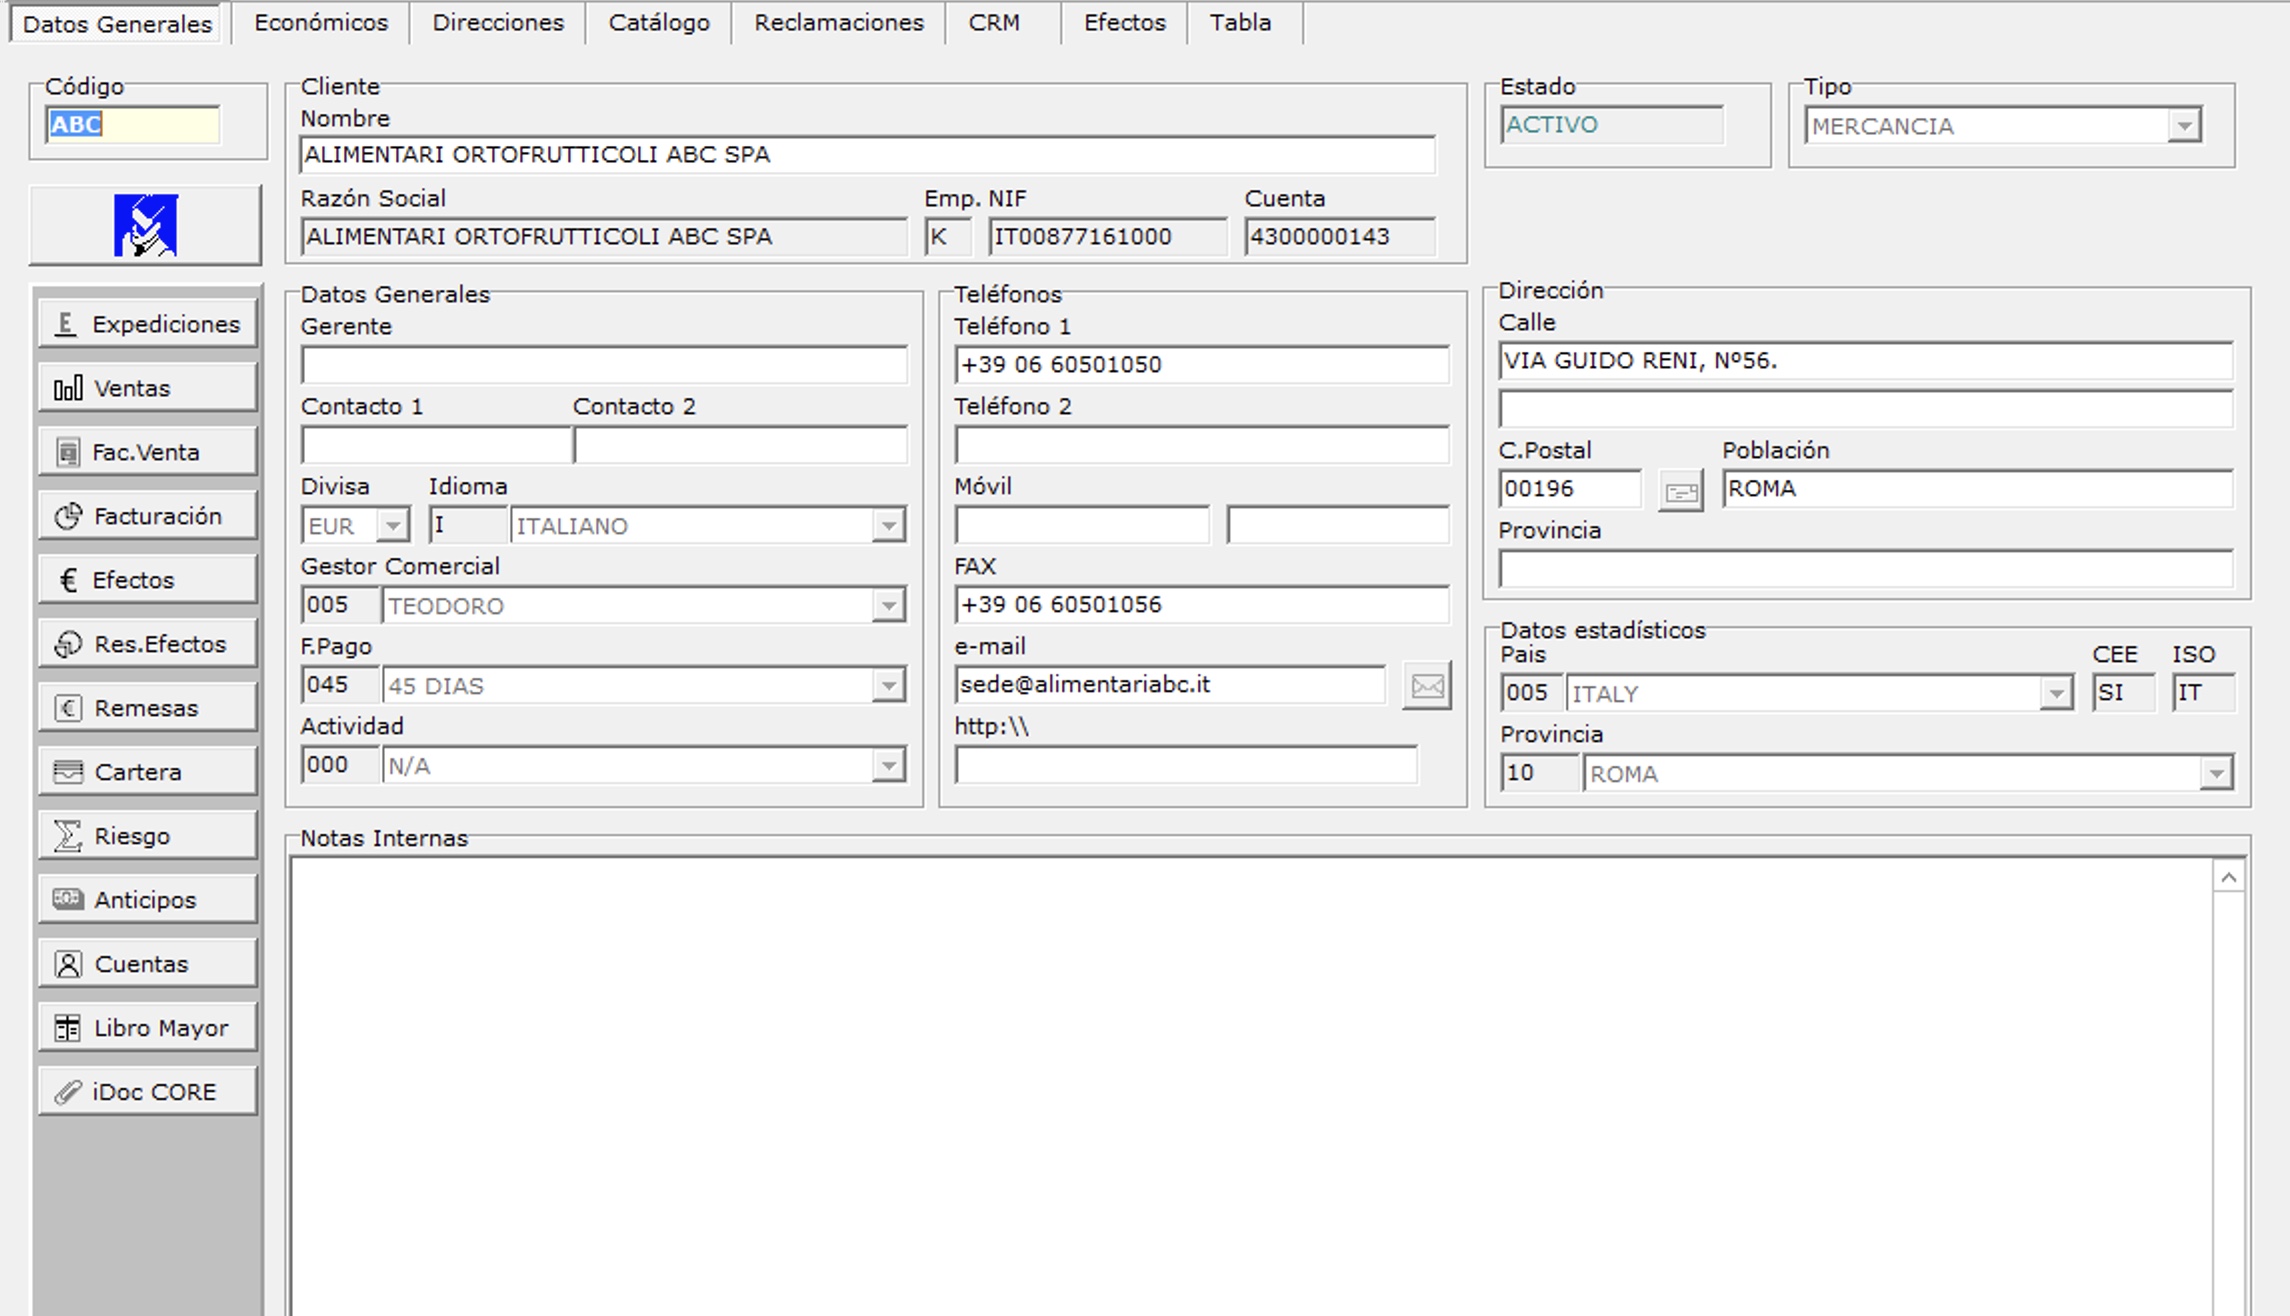Screen dimensions: 2290x1316
Task: Click the Riesgo sigma button
Action: click(148, 836)
